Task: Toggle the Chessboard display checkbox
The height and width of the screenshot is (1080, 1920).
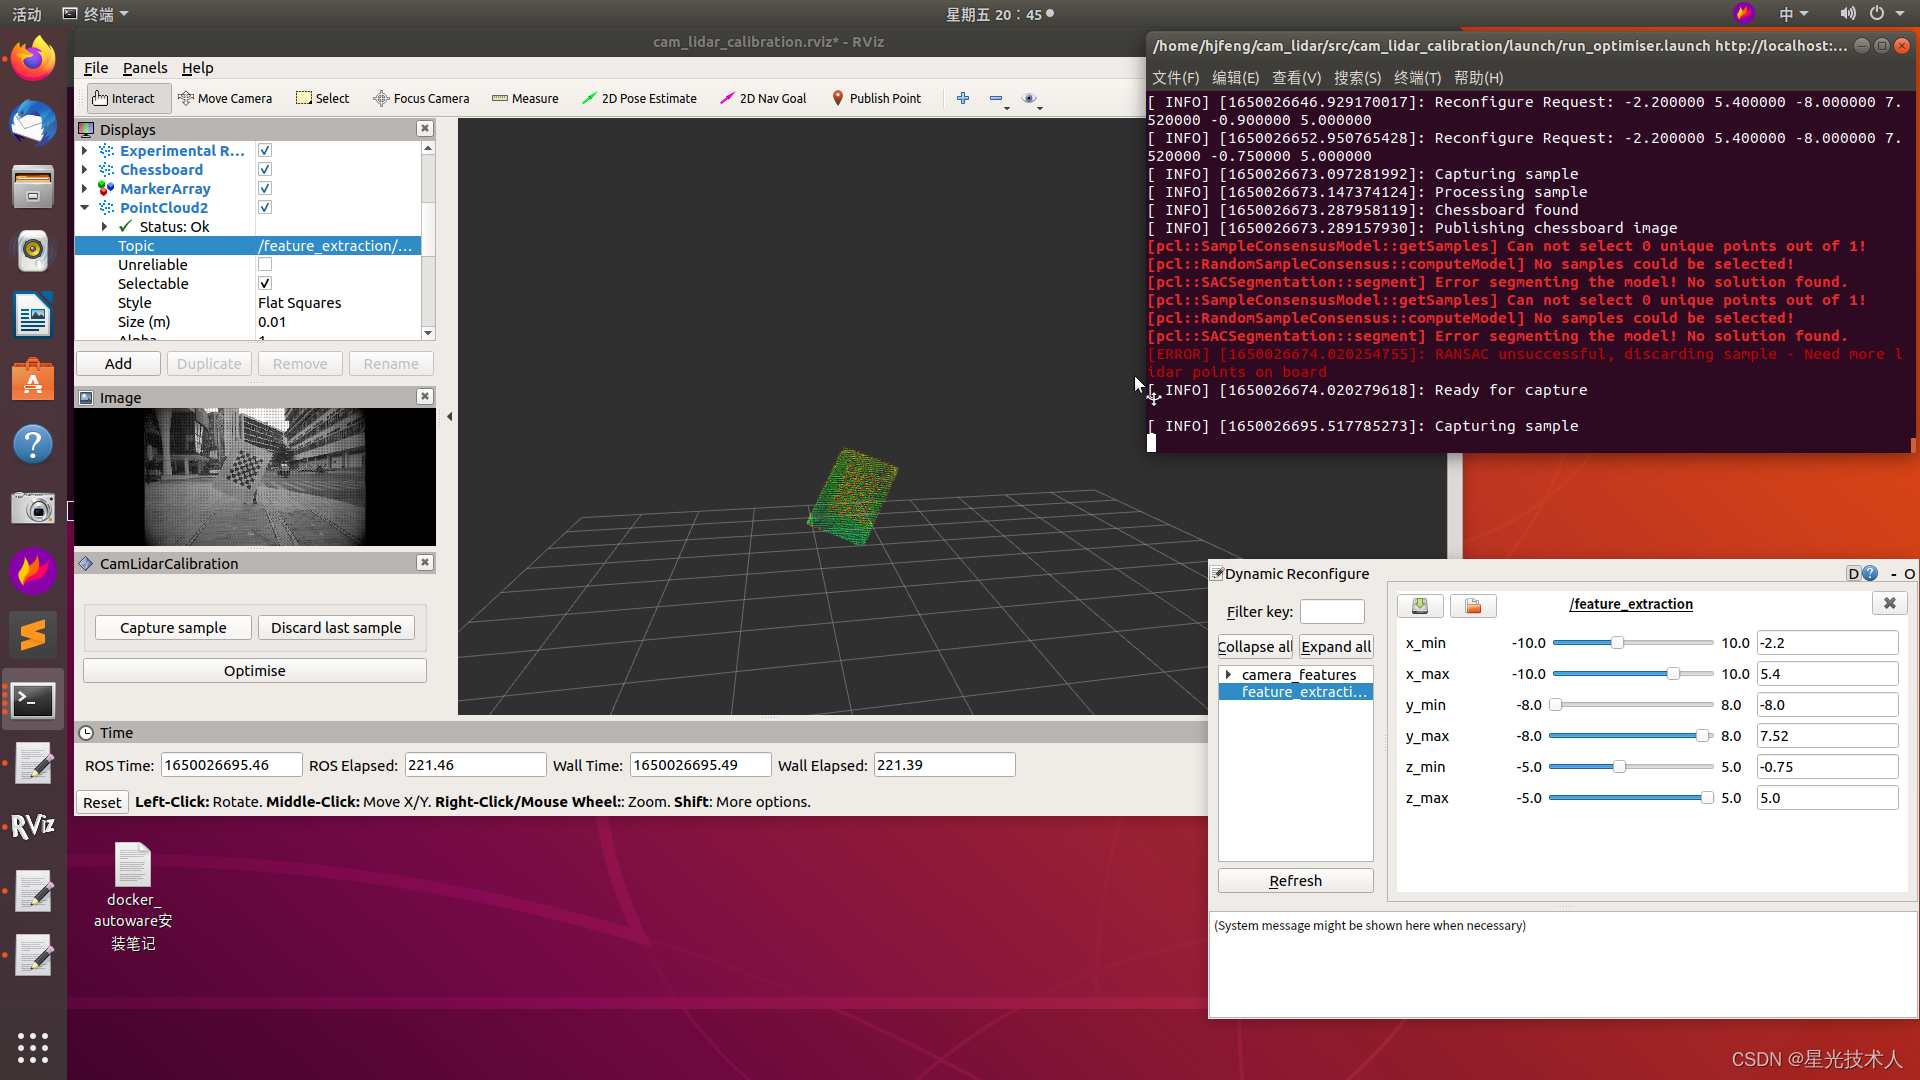Action: [265, 170]
